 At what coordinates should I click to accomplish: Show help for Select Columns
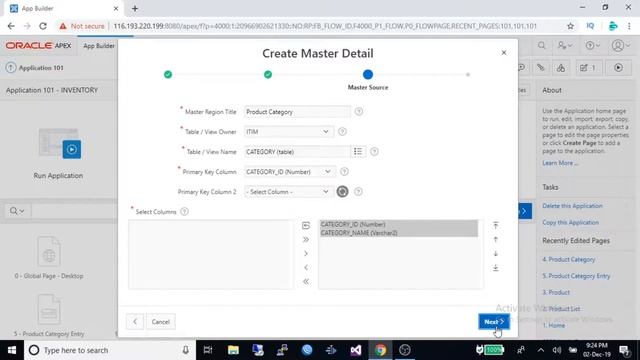[x=184, y=211]
